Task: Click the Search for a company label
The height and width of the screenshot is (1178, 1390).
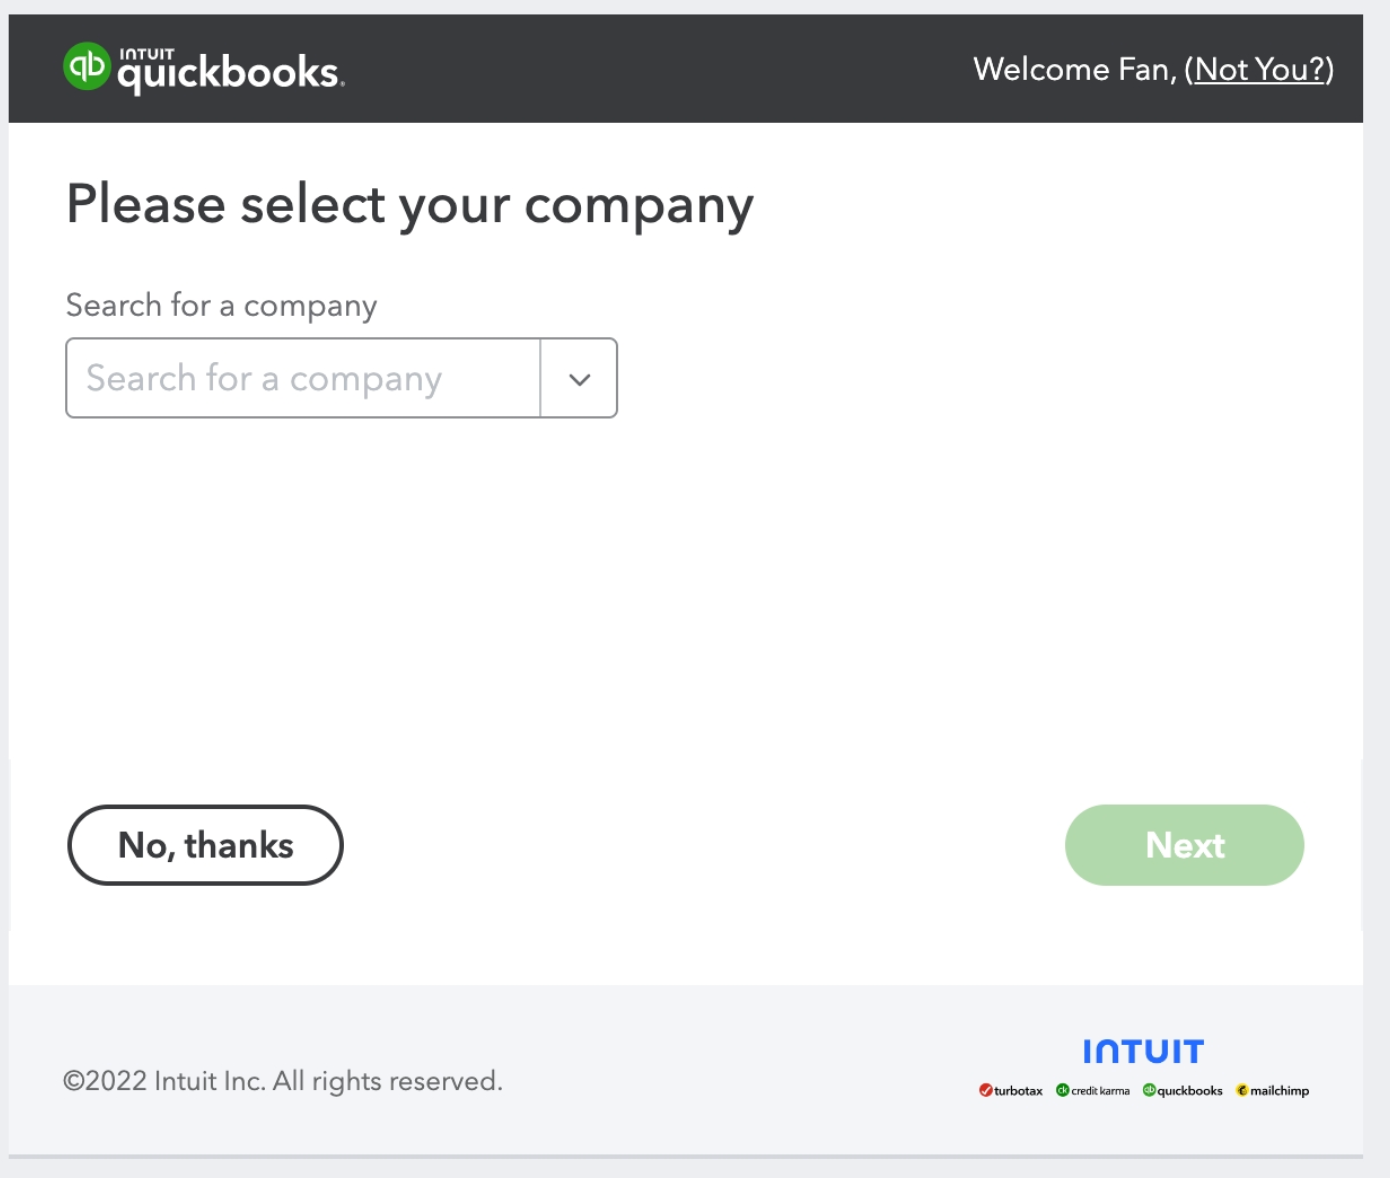Action: pos(222,305)
